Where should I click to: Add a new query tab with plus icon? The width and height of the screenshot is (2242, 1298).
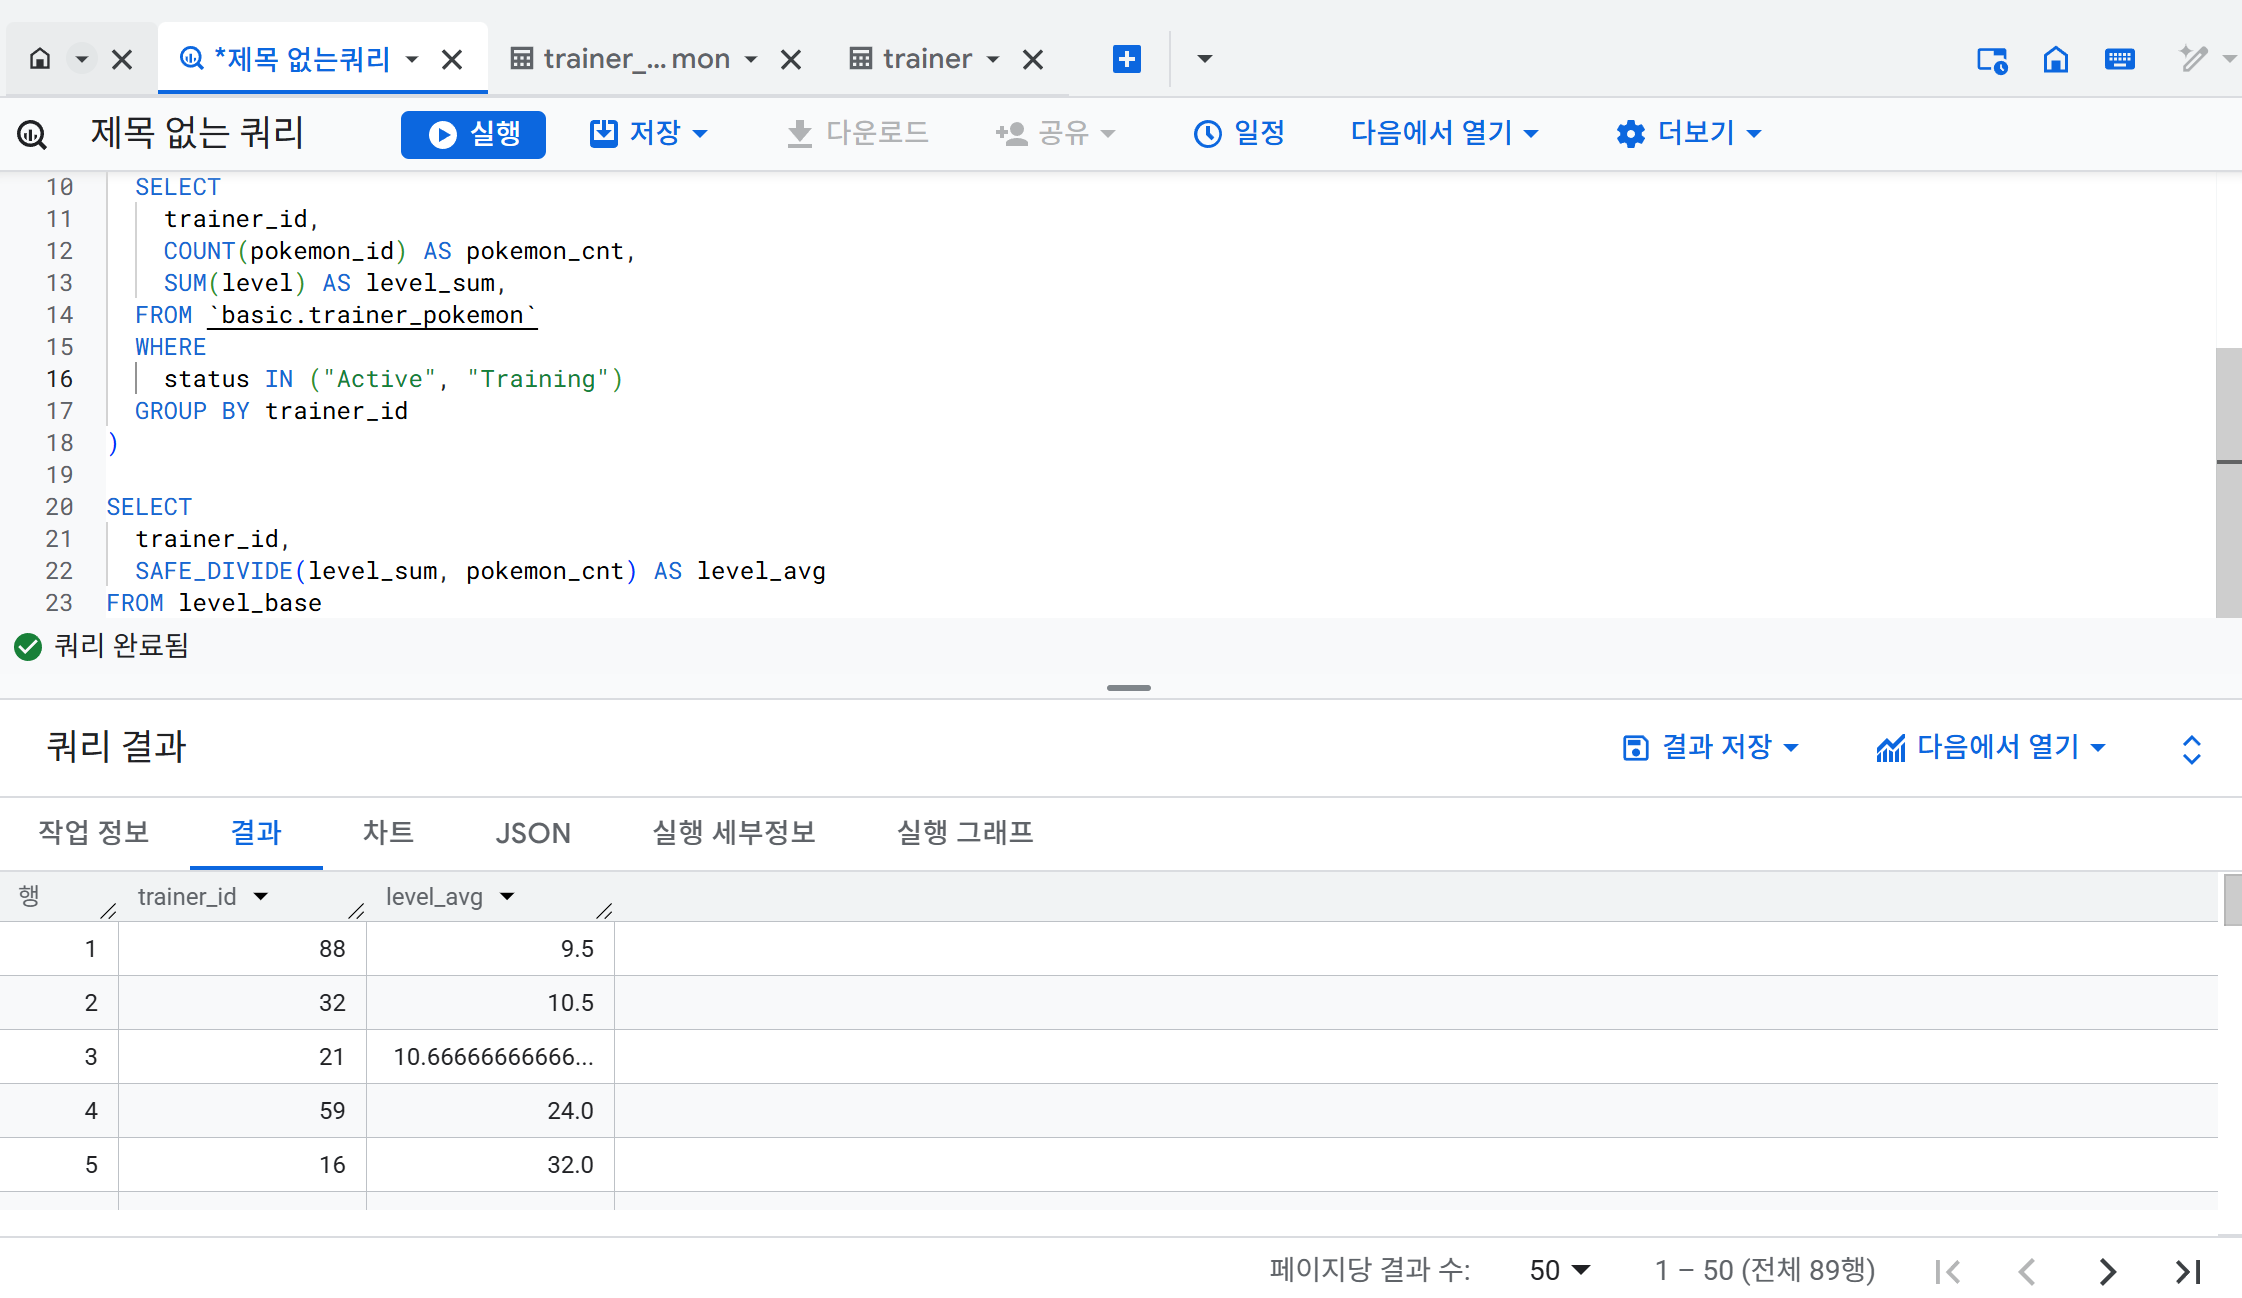tap(1127, 59)
